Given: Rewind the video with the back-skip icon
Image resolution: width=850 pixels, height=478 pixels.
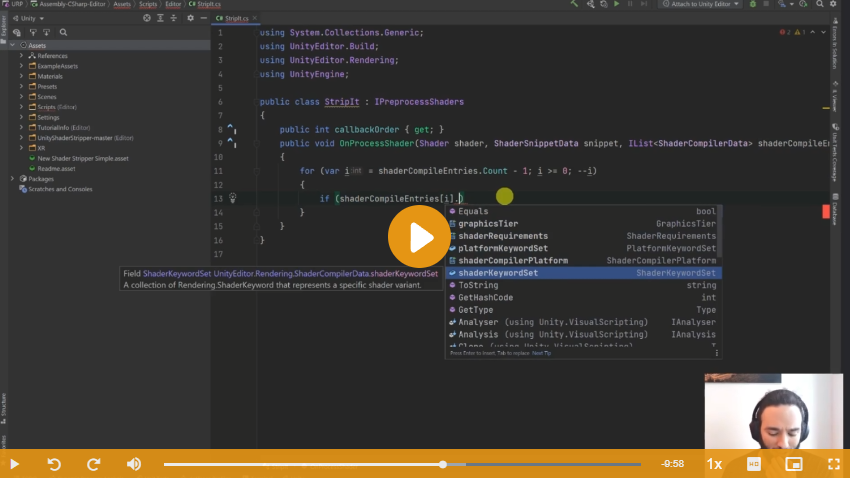Looking at the screenshot, I should pyautogui.click(x=54, y=464).
